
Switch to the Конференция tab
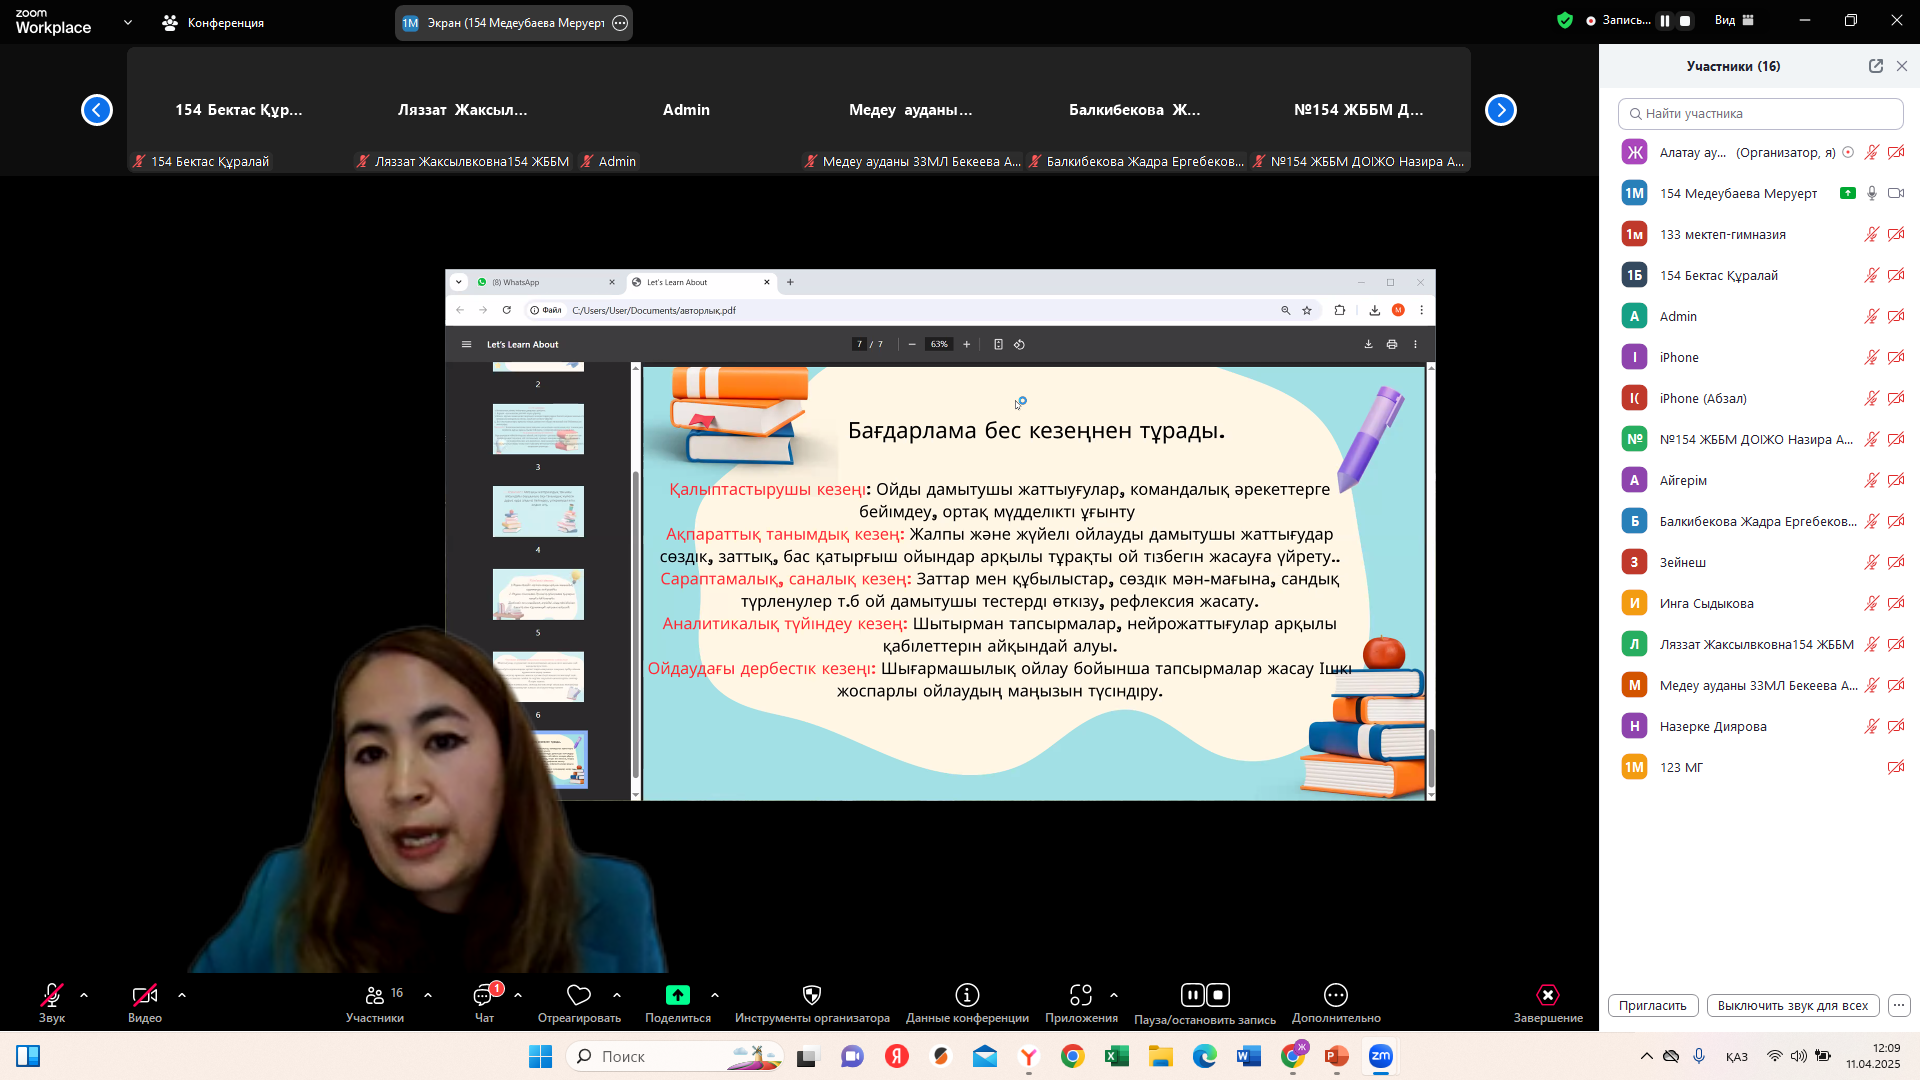[x=213, y=22]
